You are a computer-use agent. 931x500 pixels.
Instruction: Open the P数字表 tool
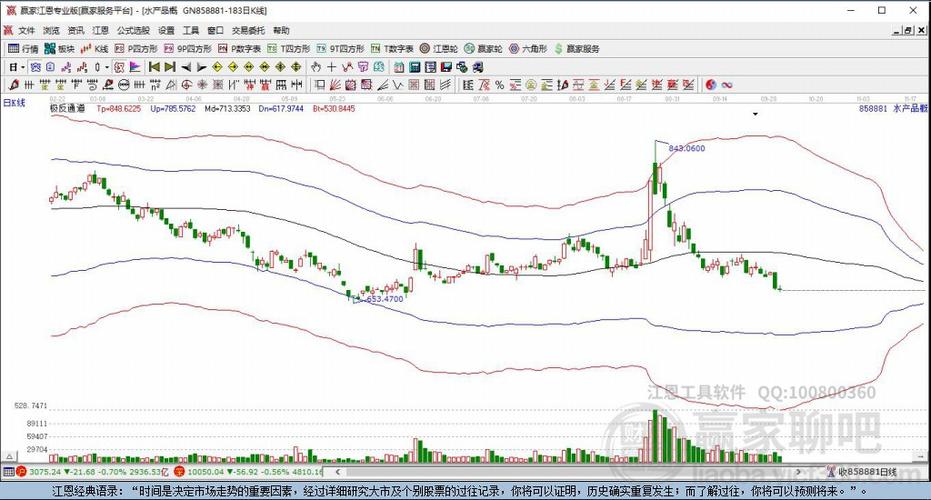tap(239, 49)
